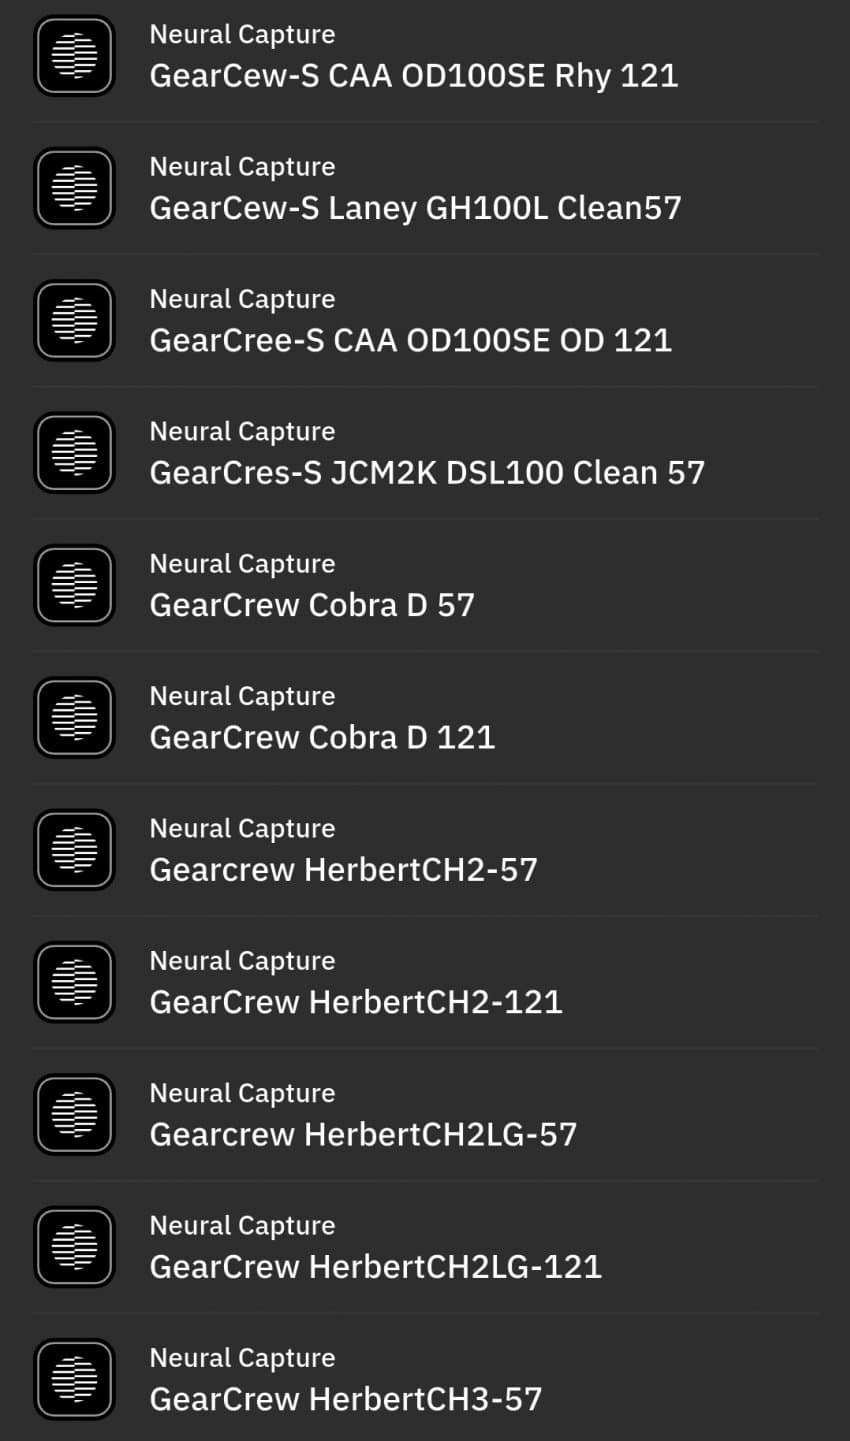Click the capture icon for JCM2K DSL100 Clean 57
Viewport: 850px width, 1441px height.
pos(75,453)
